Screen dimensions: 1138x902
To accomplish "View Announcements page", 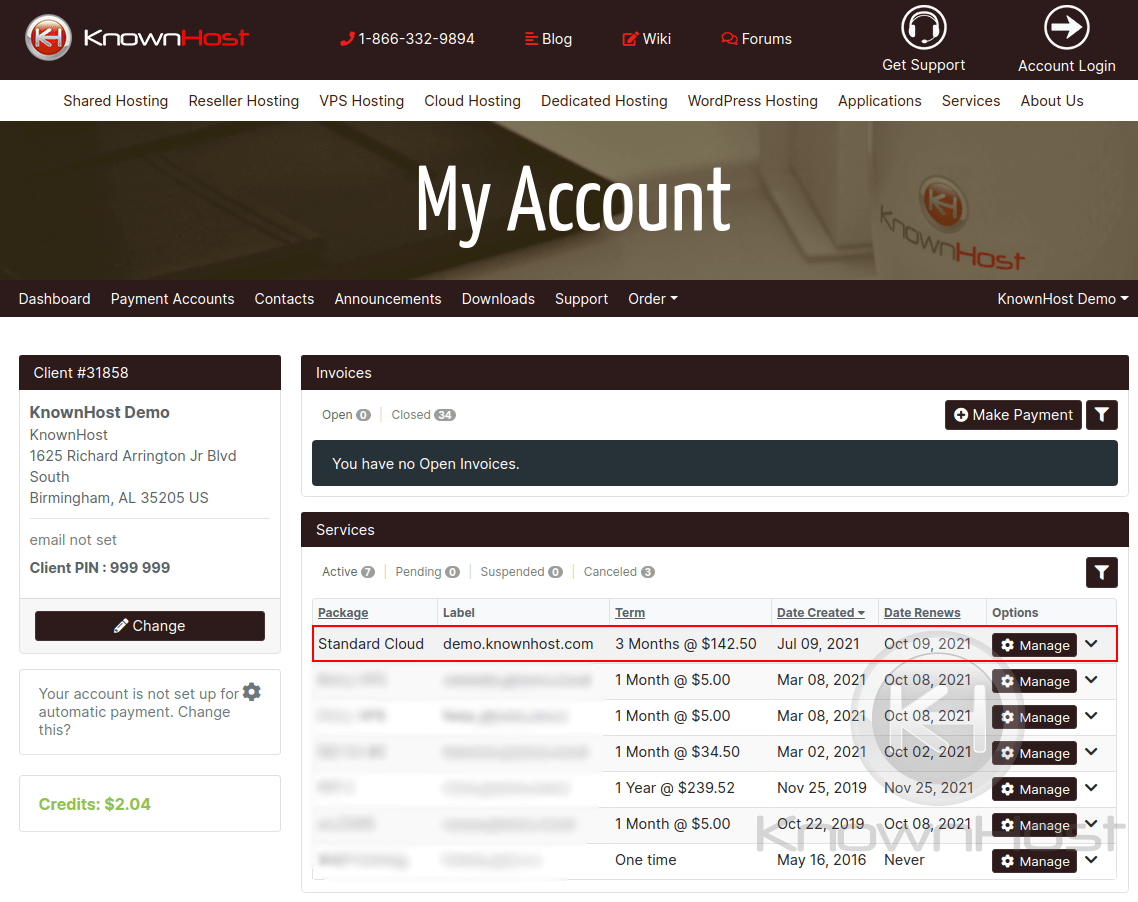I will tap(388, 299).
